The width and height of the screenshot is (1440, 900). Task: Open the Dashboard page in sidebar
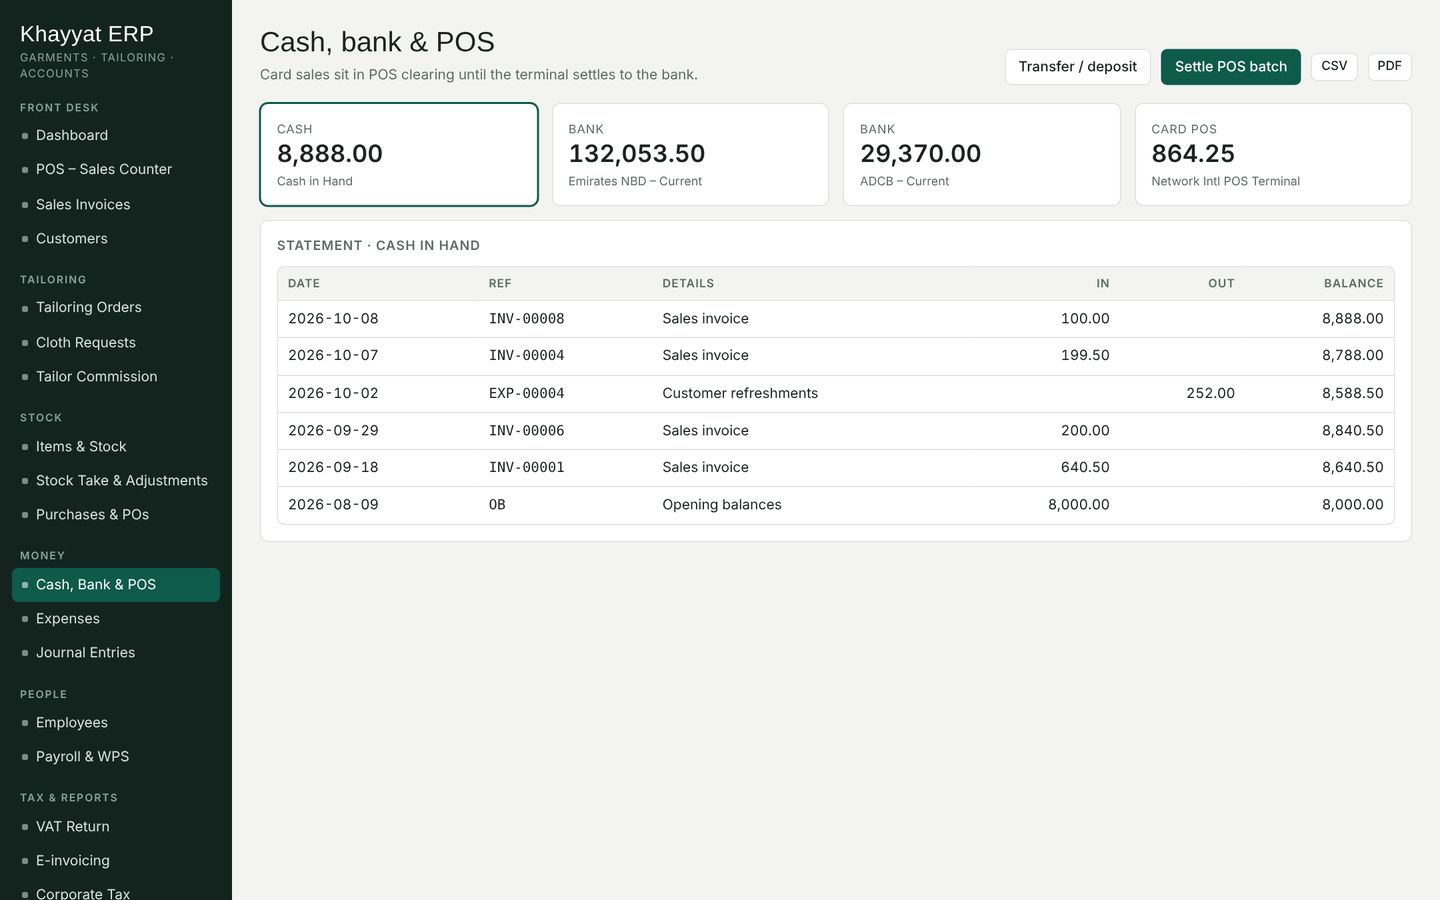click(116, 135)
